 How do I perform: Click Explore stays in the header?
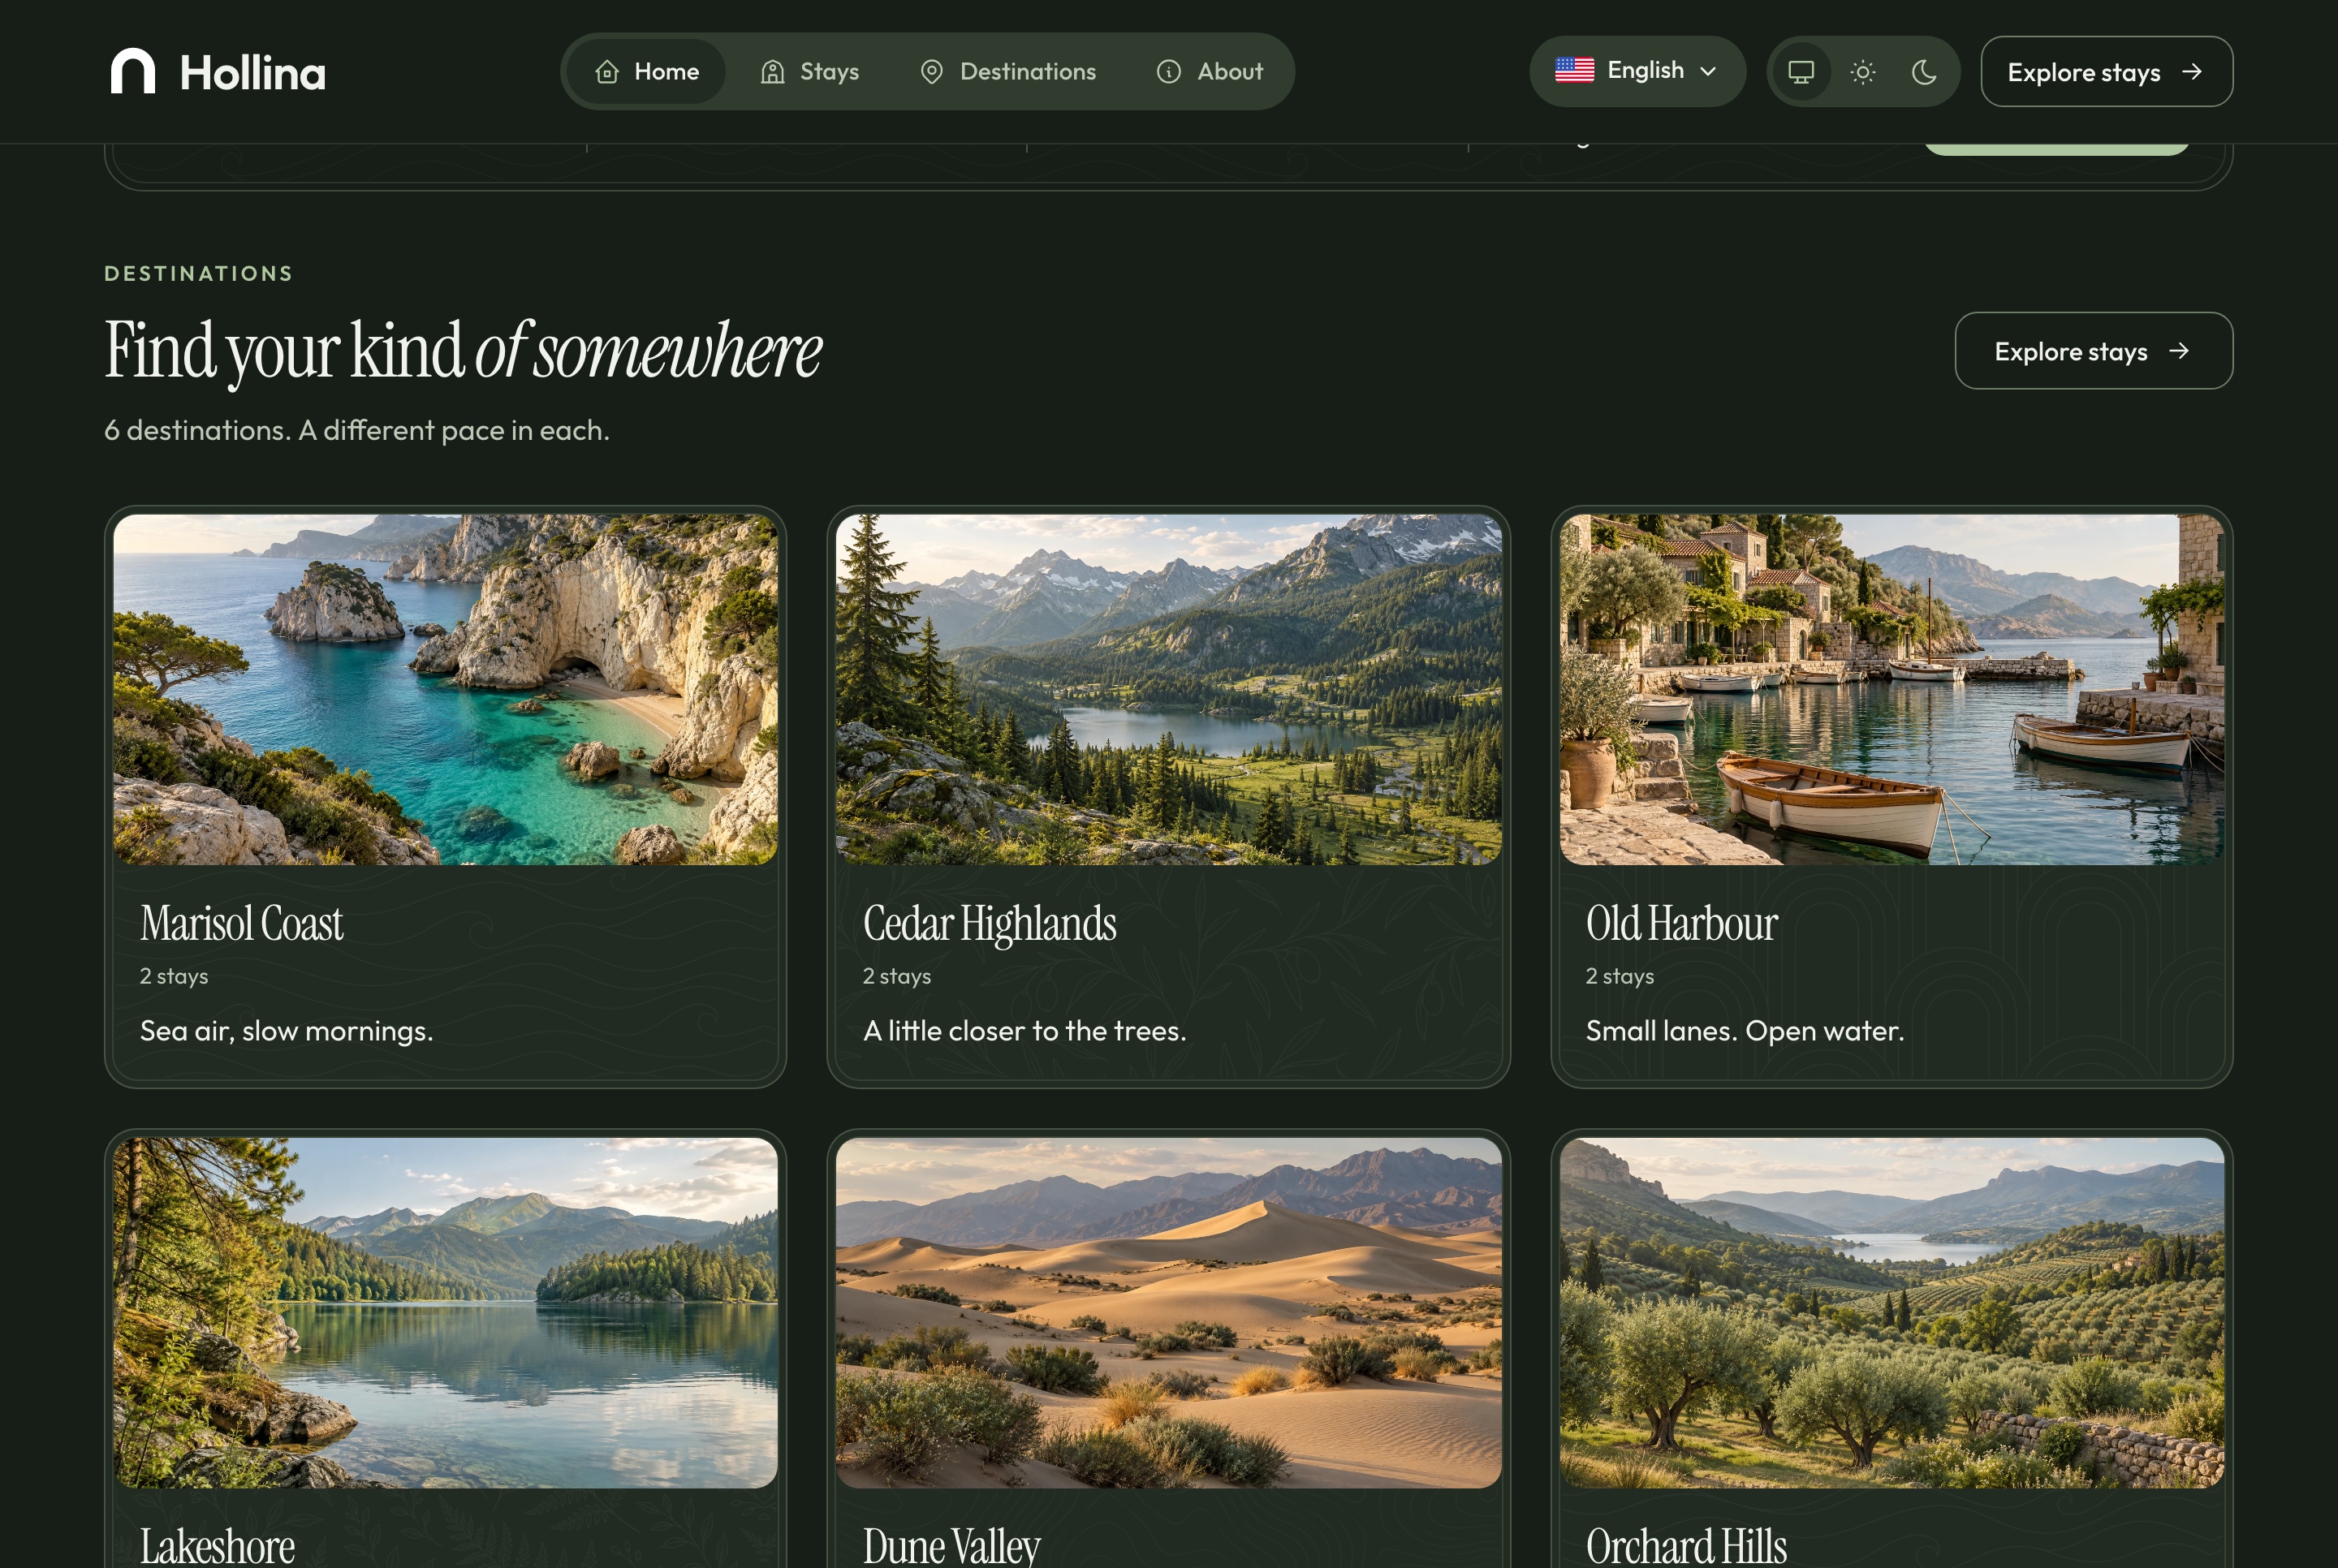tap(2106, 72)
